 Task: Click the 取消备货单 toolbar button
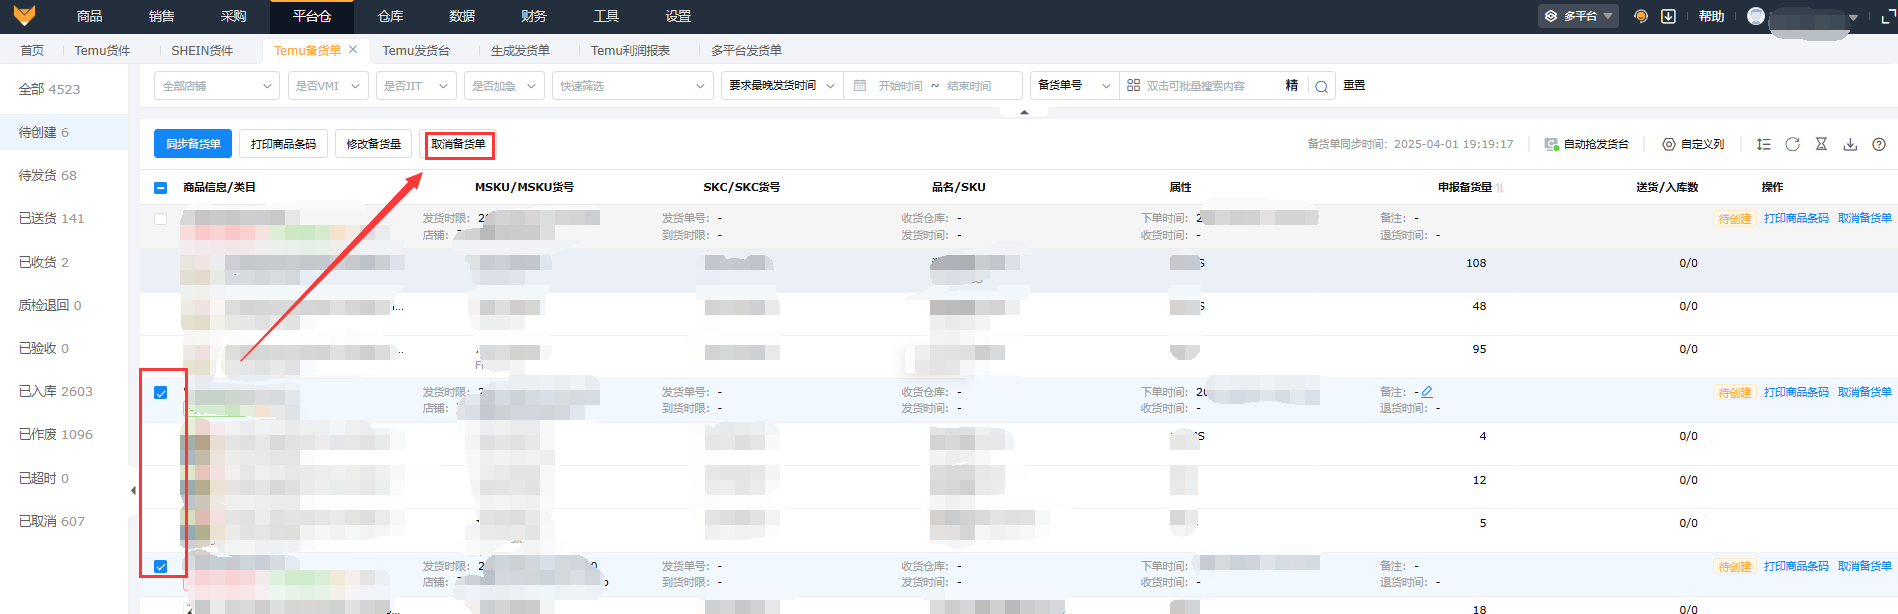(458, 144)
